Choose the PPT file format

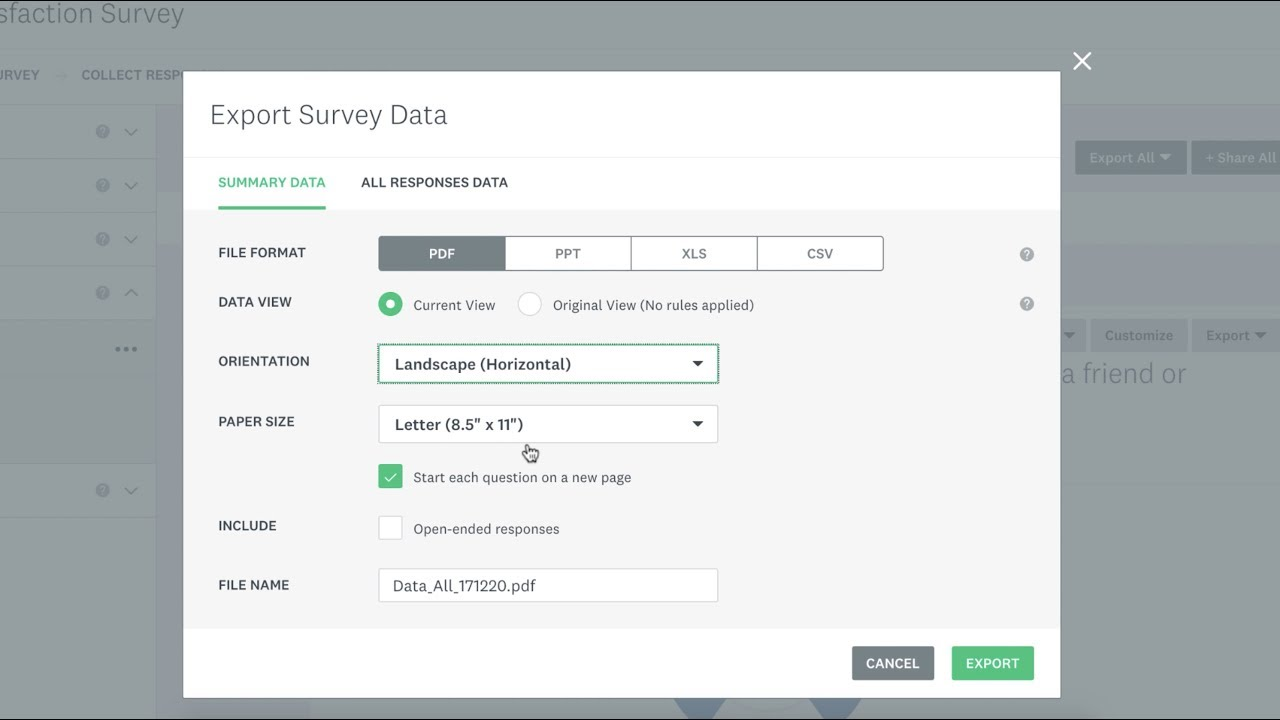567,254
